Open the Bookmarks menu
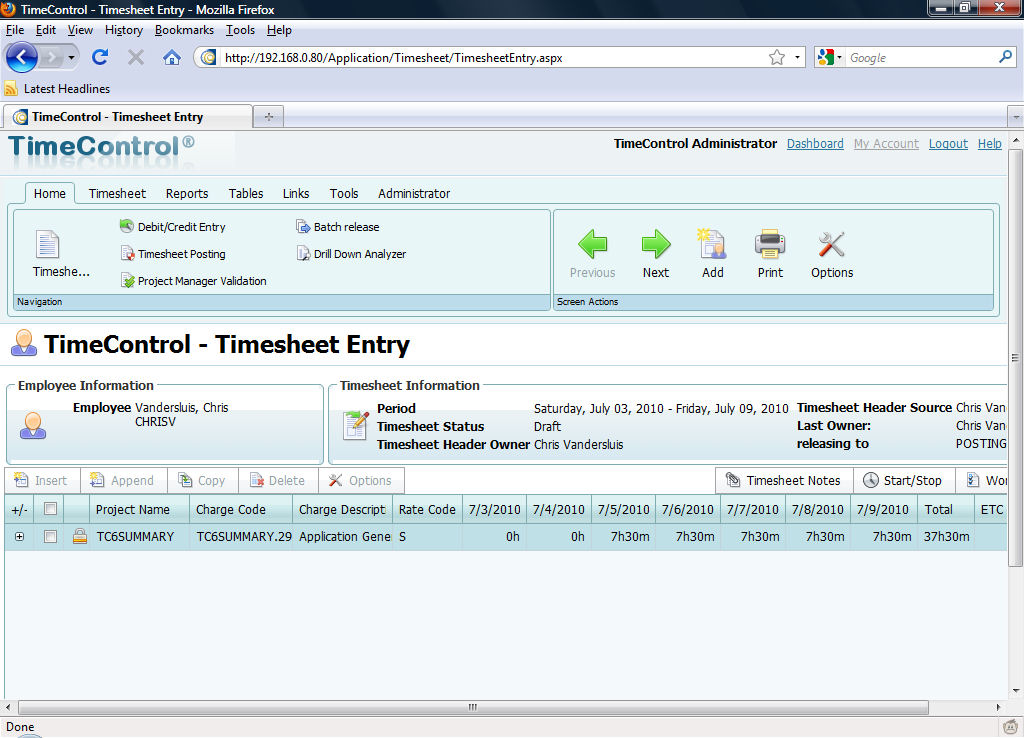Image resolution: width=1024 pixels, height=738 pixels. pyautogui.click(x=184, y=30)
